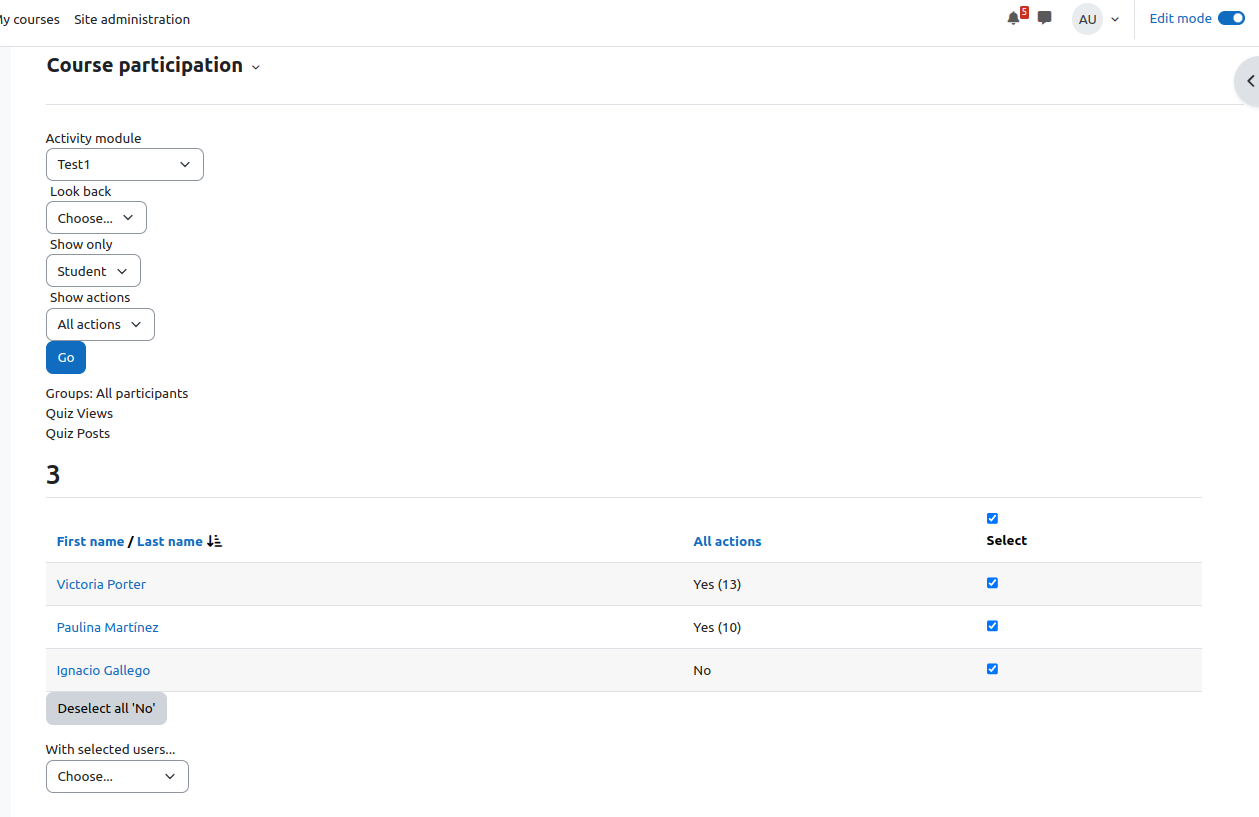Open the With selected users dropdown
Screen dimensions: 1259x817
coord(117,776)
